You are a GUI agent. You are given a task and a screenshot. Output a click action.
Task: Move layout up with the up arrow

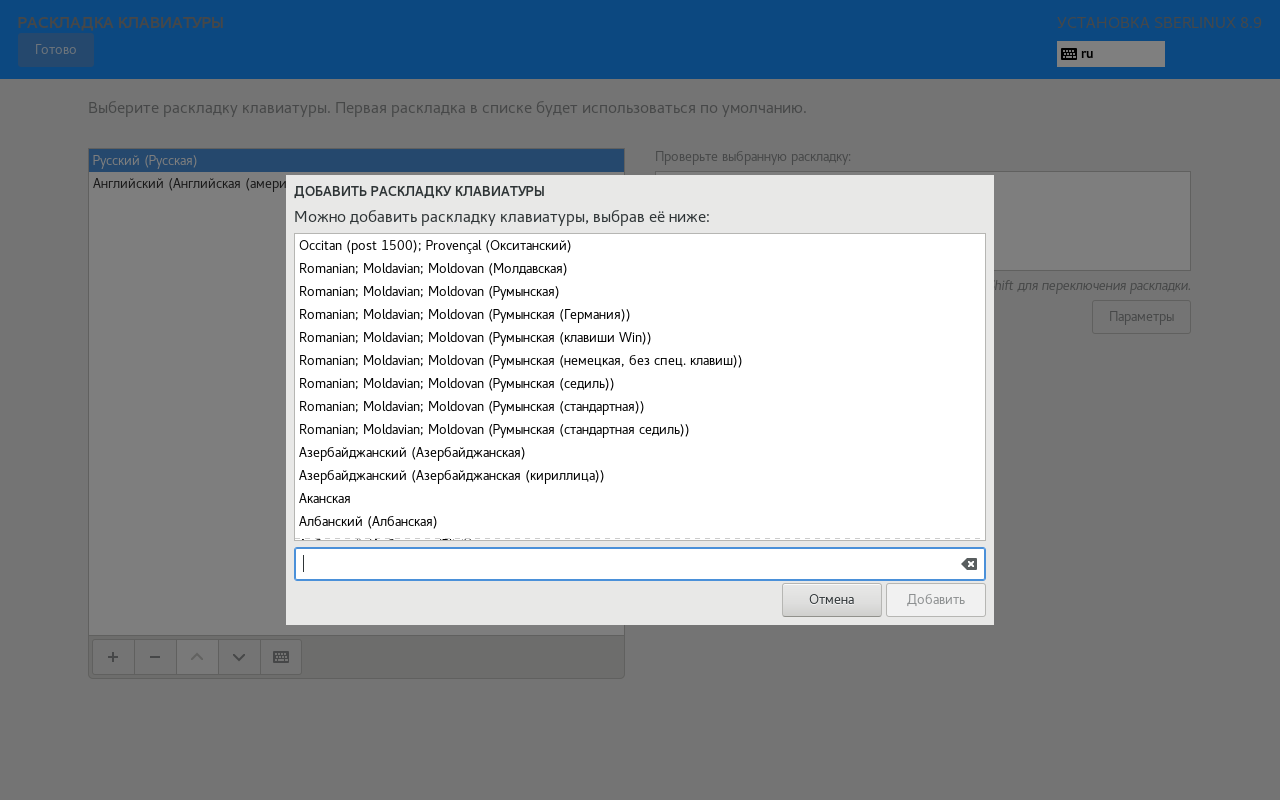click(x=197, y=657)
